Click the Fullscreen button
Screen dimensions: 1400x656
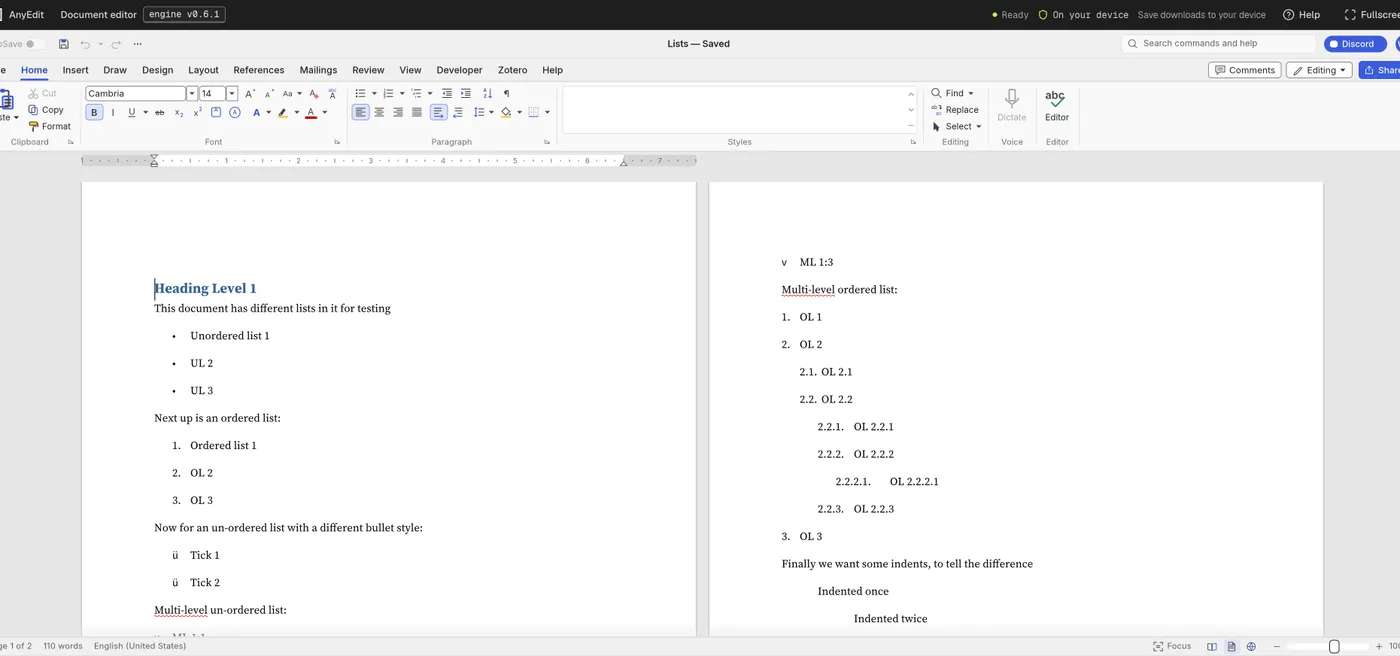pyautogui.click(x=1372, y=15)
